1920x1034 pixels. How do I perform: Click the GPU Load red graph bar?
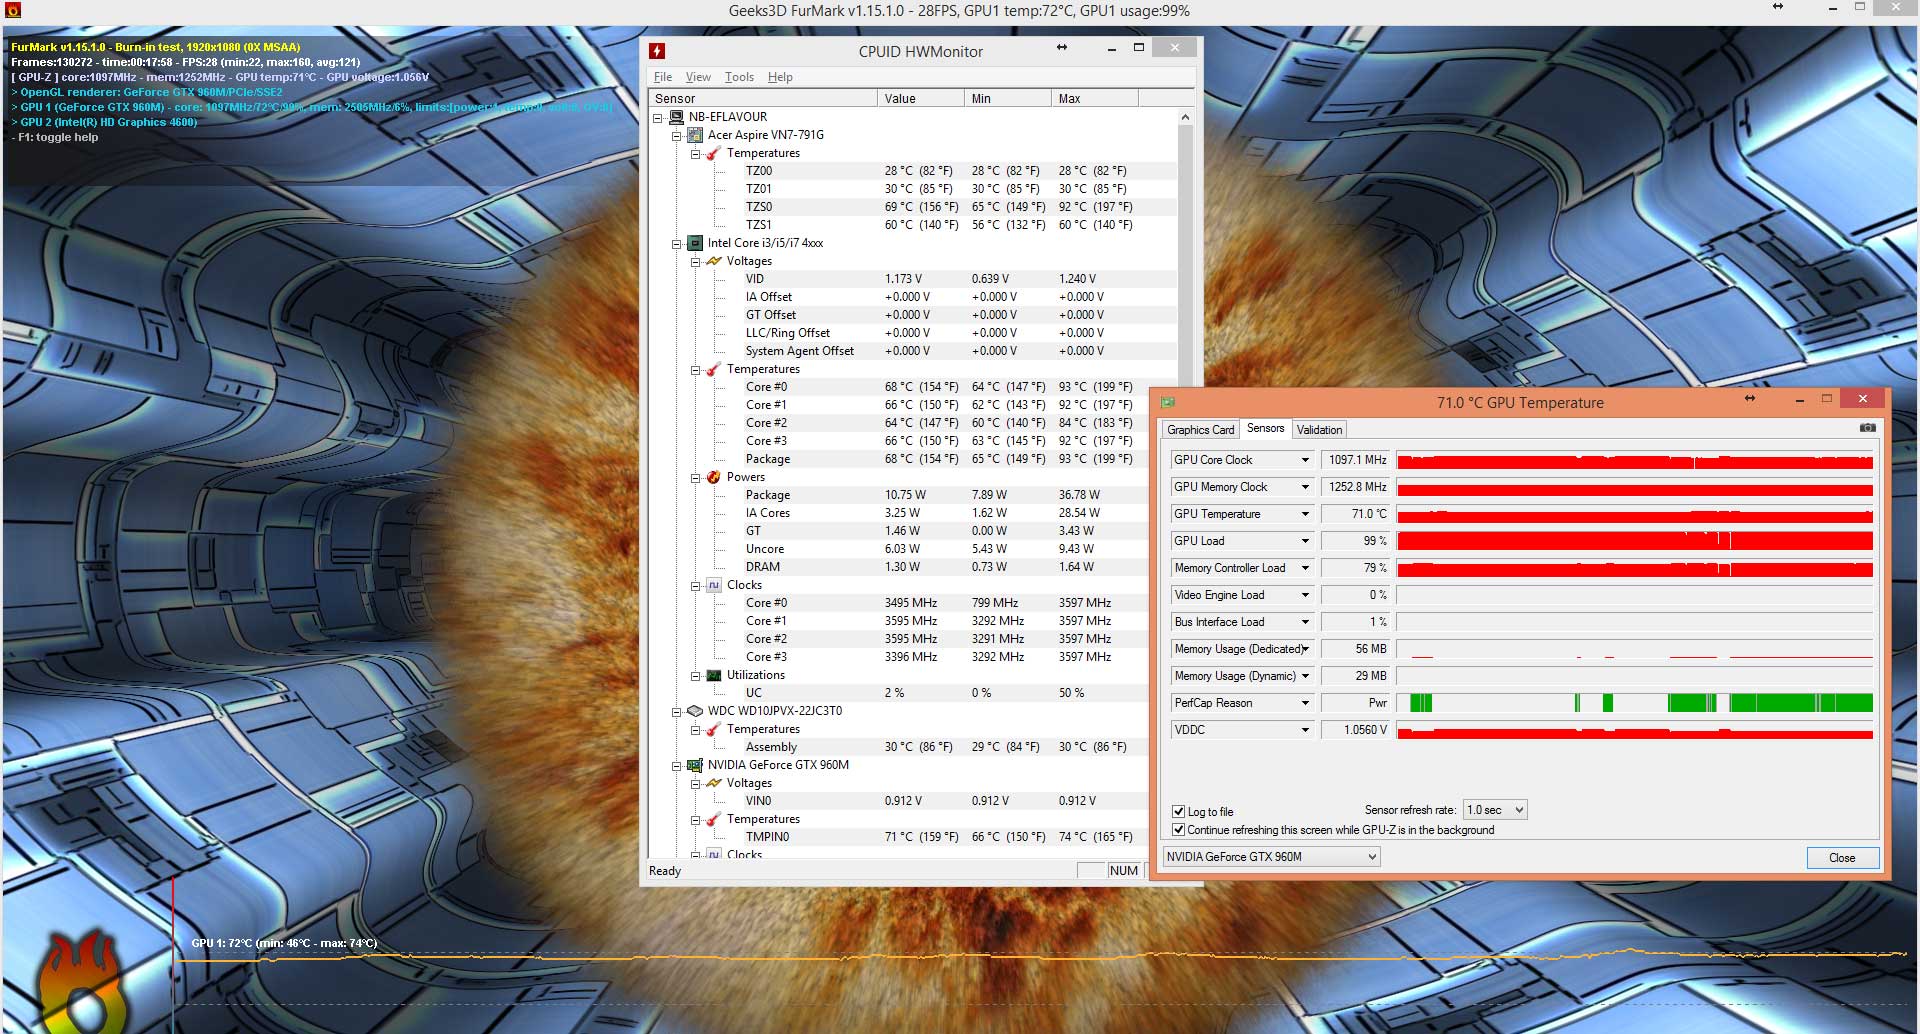pos(1634,541)
